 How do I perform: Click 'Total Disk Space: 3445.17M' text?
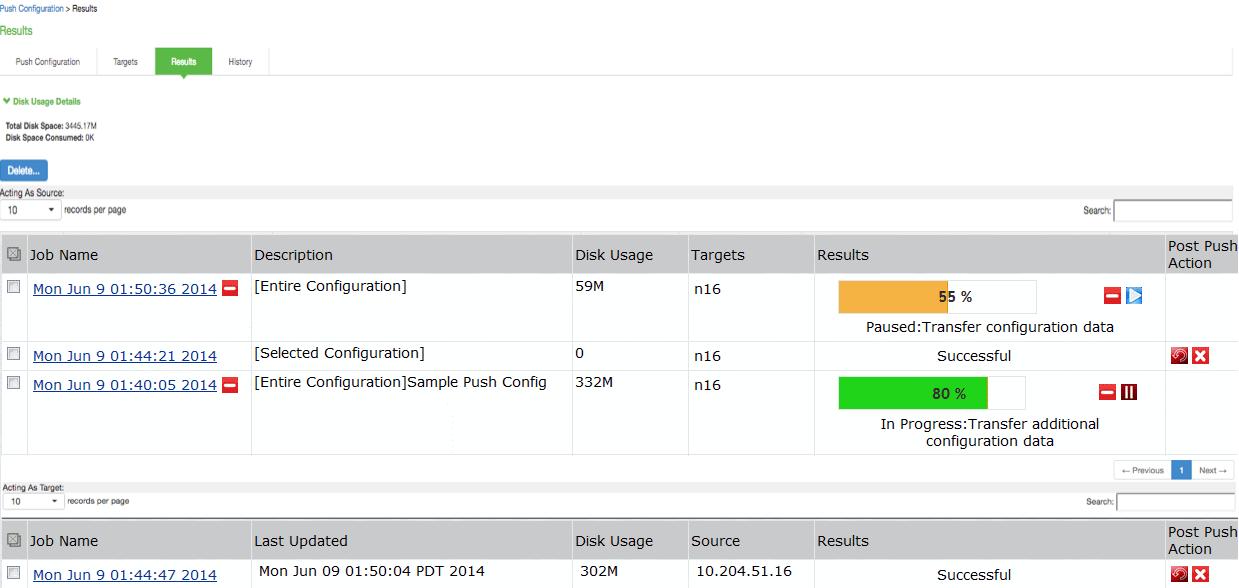(x=51, y=126)
